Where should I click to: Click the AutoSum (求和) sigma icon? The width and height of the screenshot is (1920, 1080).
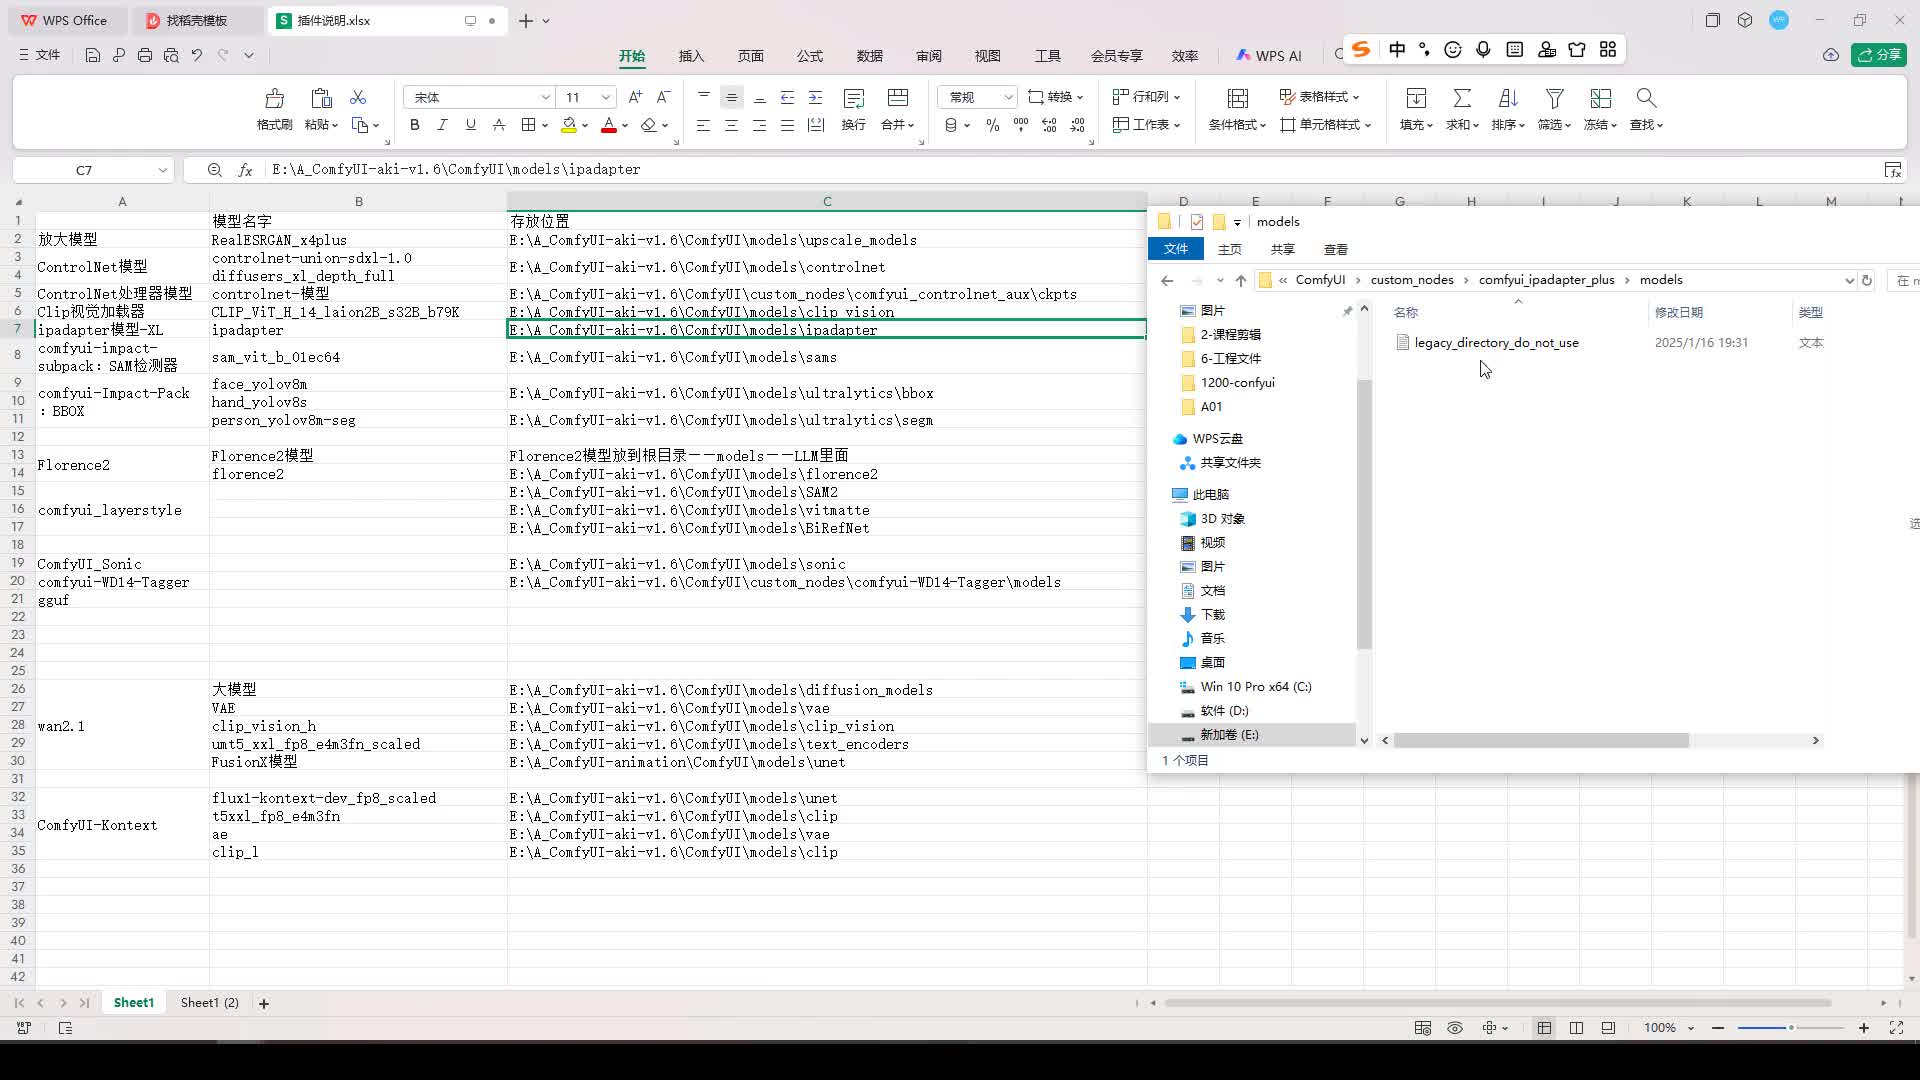1462,98
